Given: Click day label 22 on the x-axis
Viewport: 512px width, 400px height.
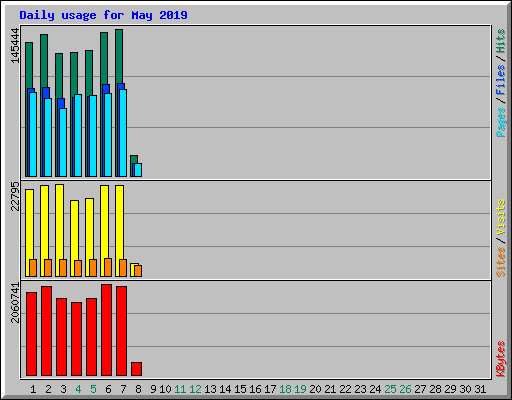Looking at the screenshot, I should coord(345,389).
